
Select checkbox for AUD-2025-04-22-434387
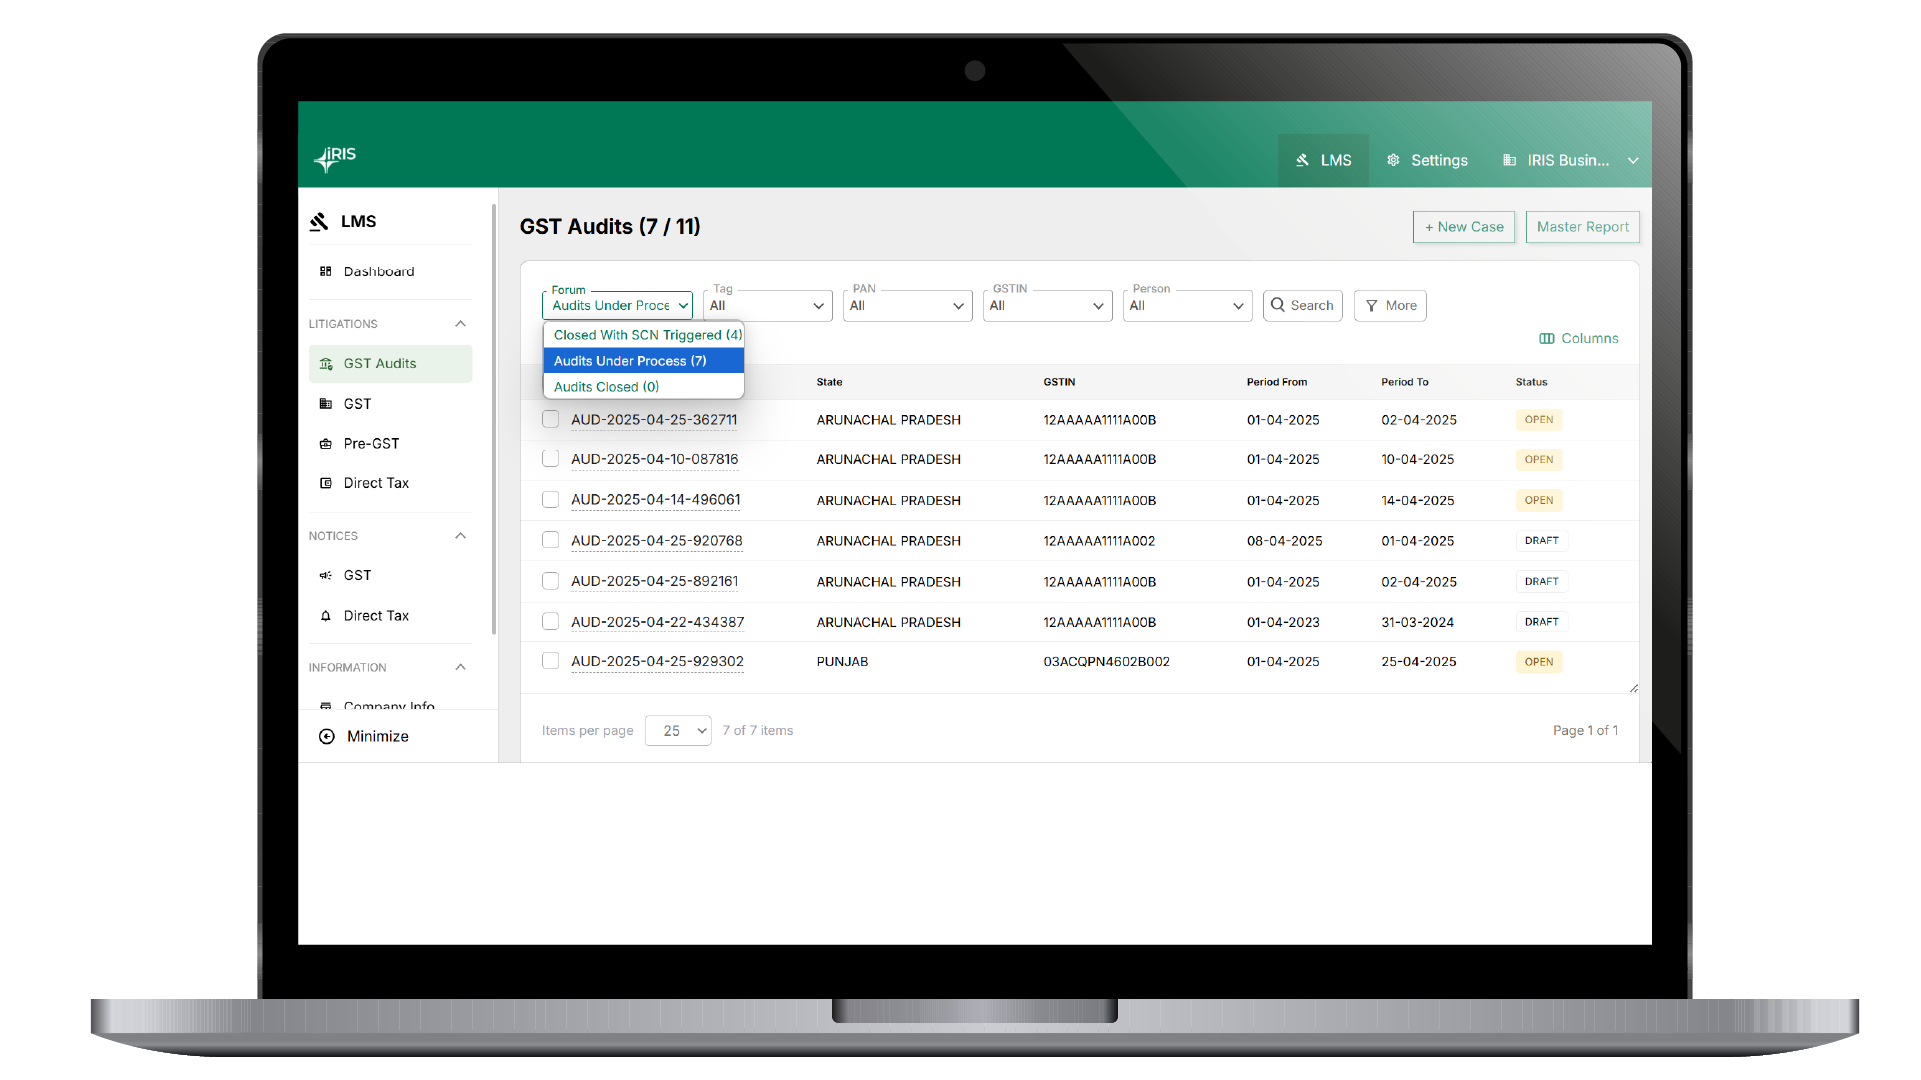tap(550, 621)
